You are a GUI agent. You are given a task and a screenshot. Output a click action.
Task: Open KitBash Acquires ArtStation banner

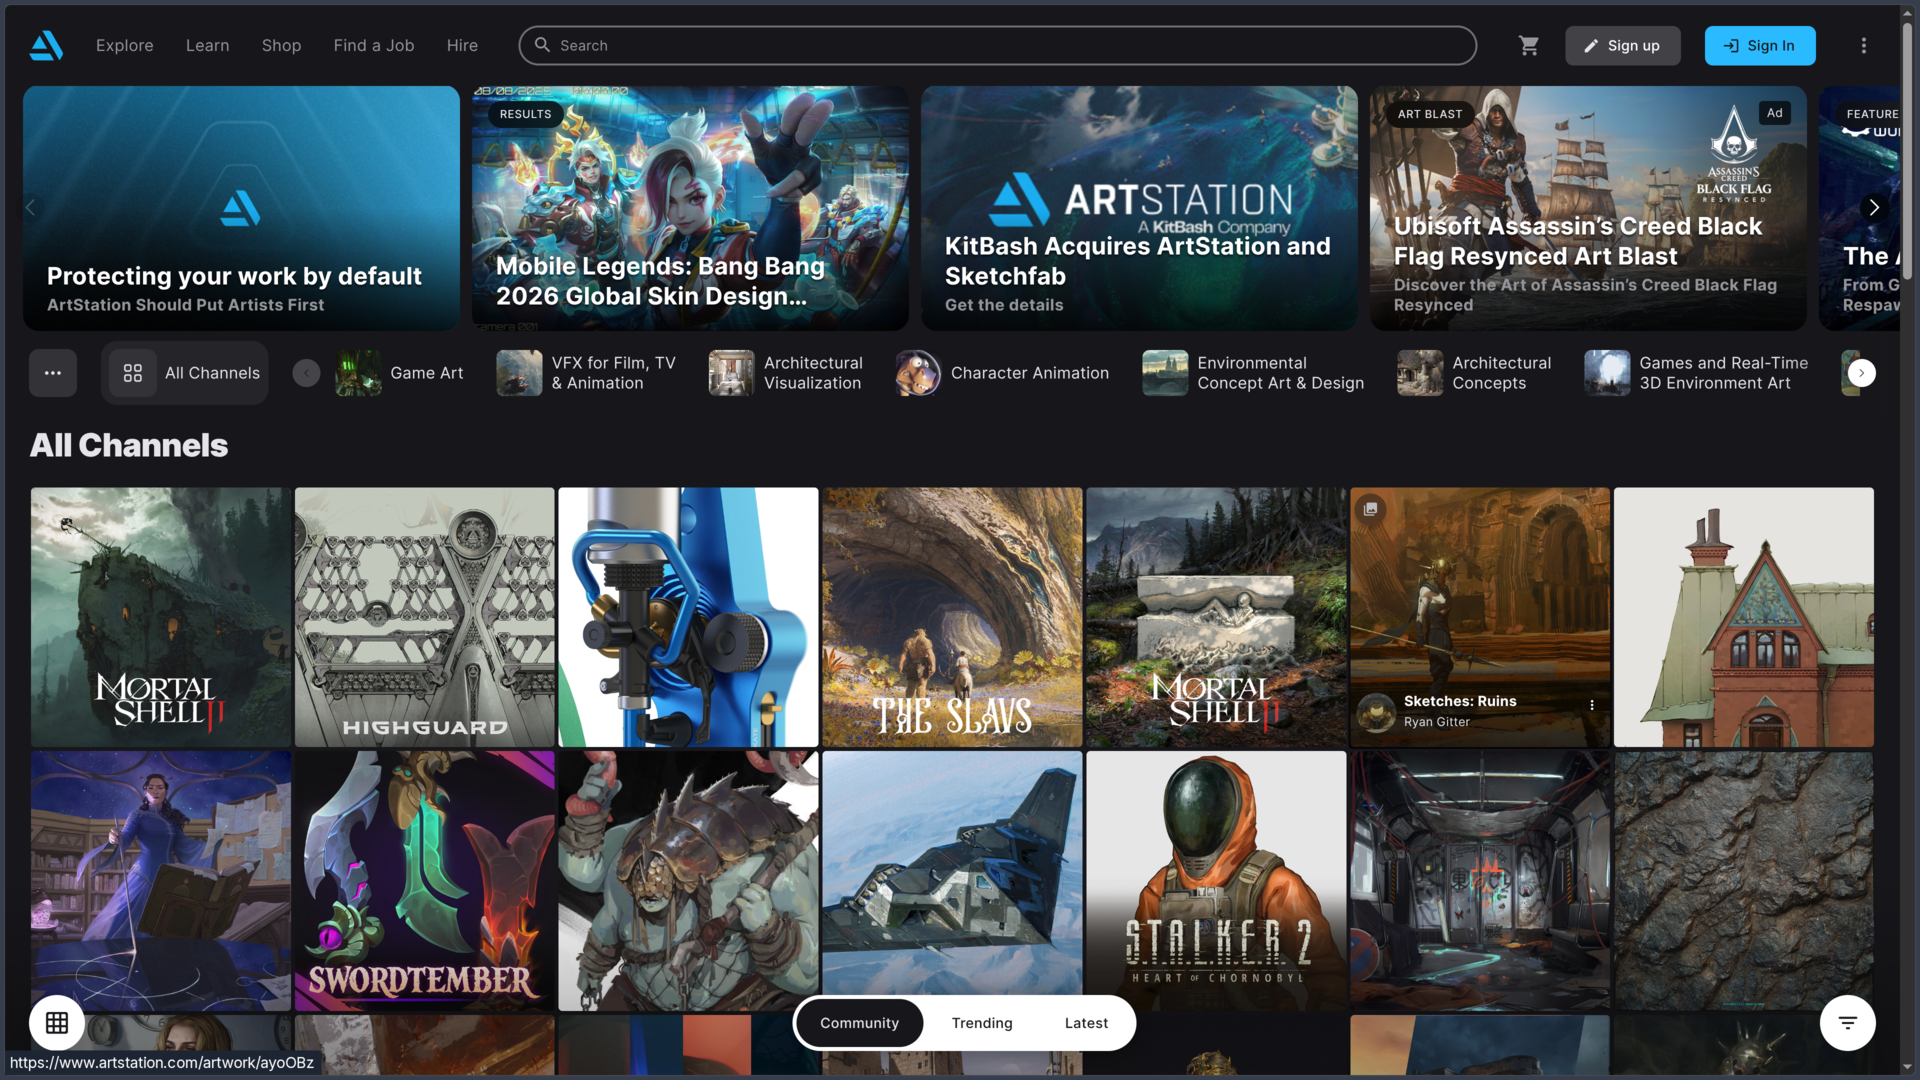point(1139,208)
